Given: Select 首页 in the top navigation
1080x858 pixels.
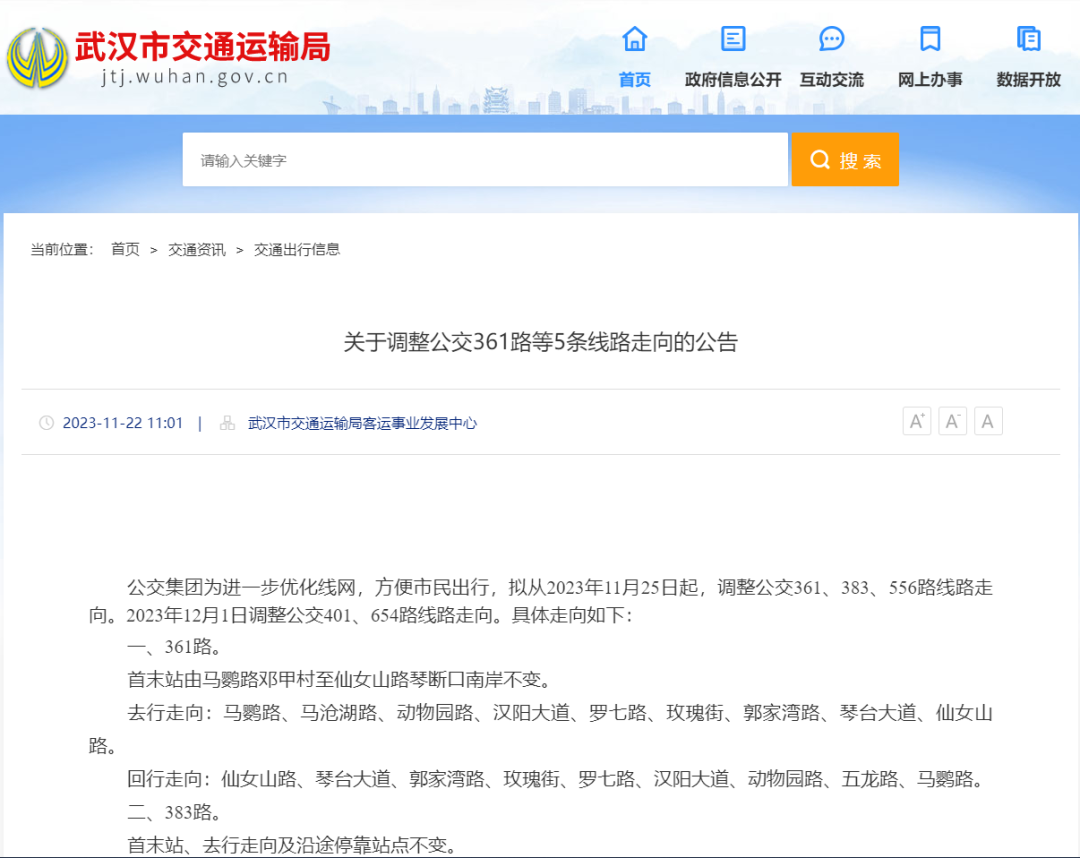Looking at the screenshot, I should pyautogui.click(x=635, y=77).
